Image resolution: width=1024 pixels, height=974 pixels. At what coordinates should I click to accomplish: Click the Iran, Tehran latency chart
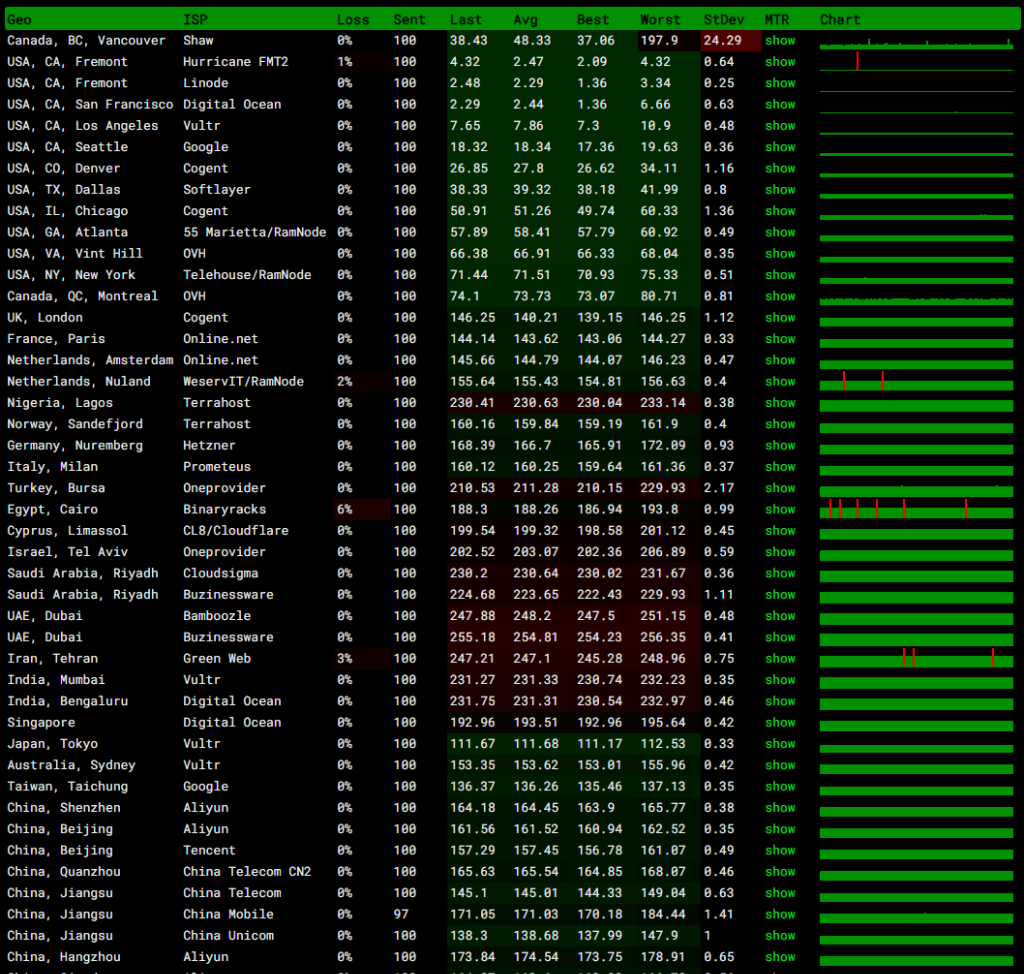(916, 658)
